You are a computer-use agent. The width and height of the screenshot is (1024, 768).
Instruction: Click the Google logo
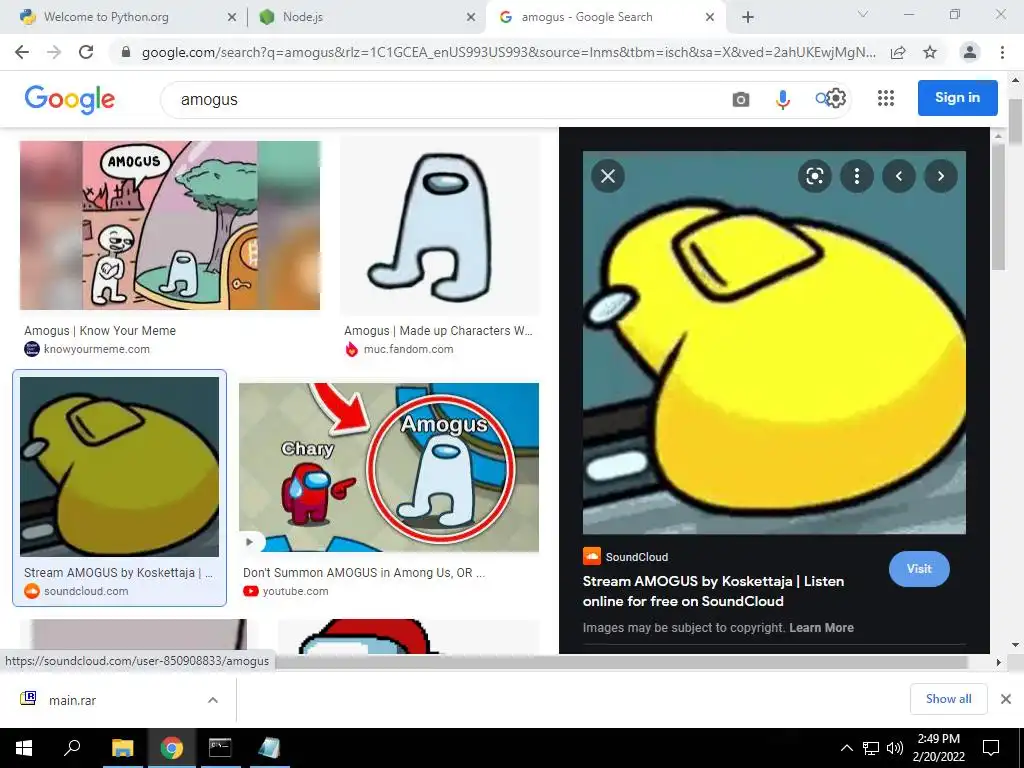pyautogui.click(x=70, y=99)
